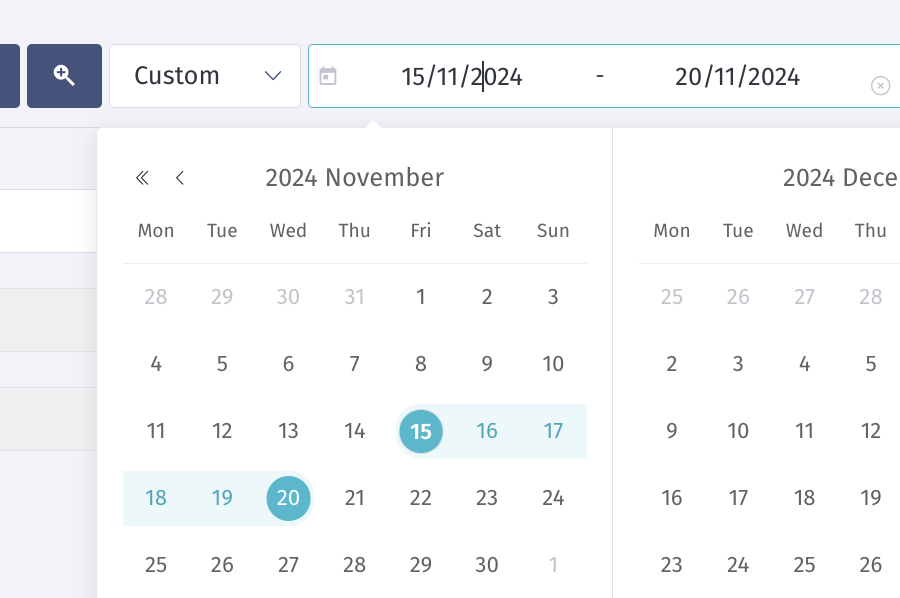Screen dimensions: 900x598
Task: Select November 7 in the calendar
Action: tap(355, 364)
